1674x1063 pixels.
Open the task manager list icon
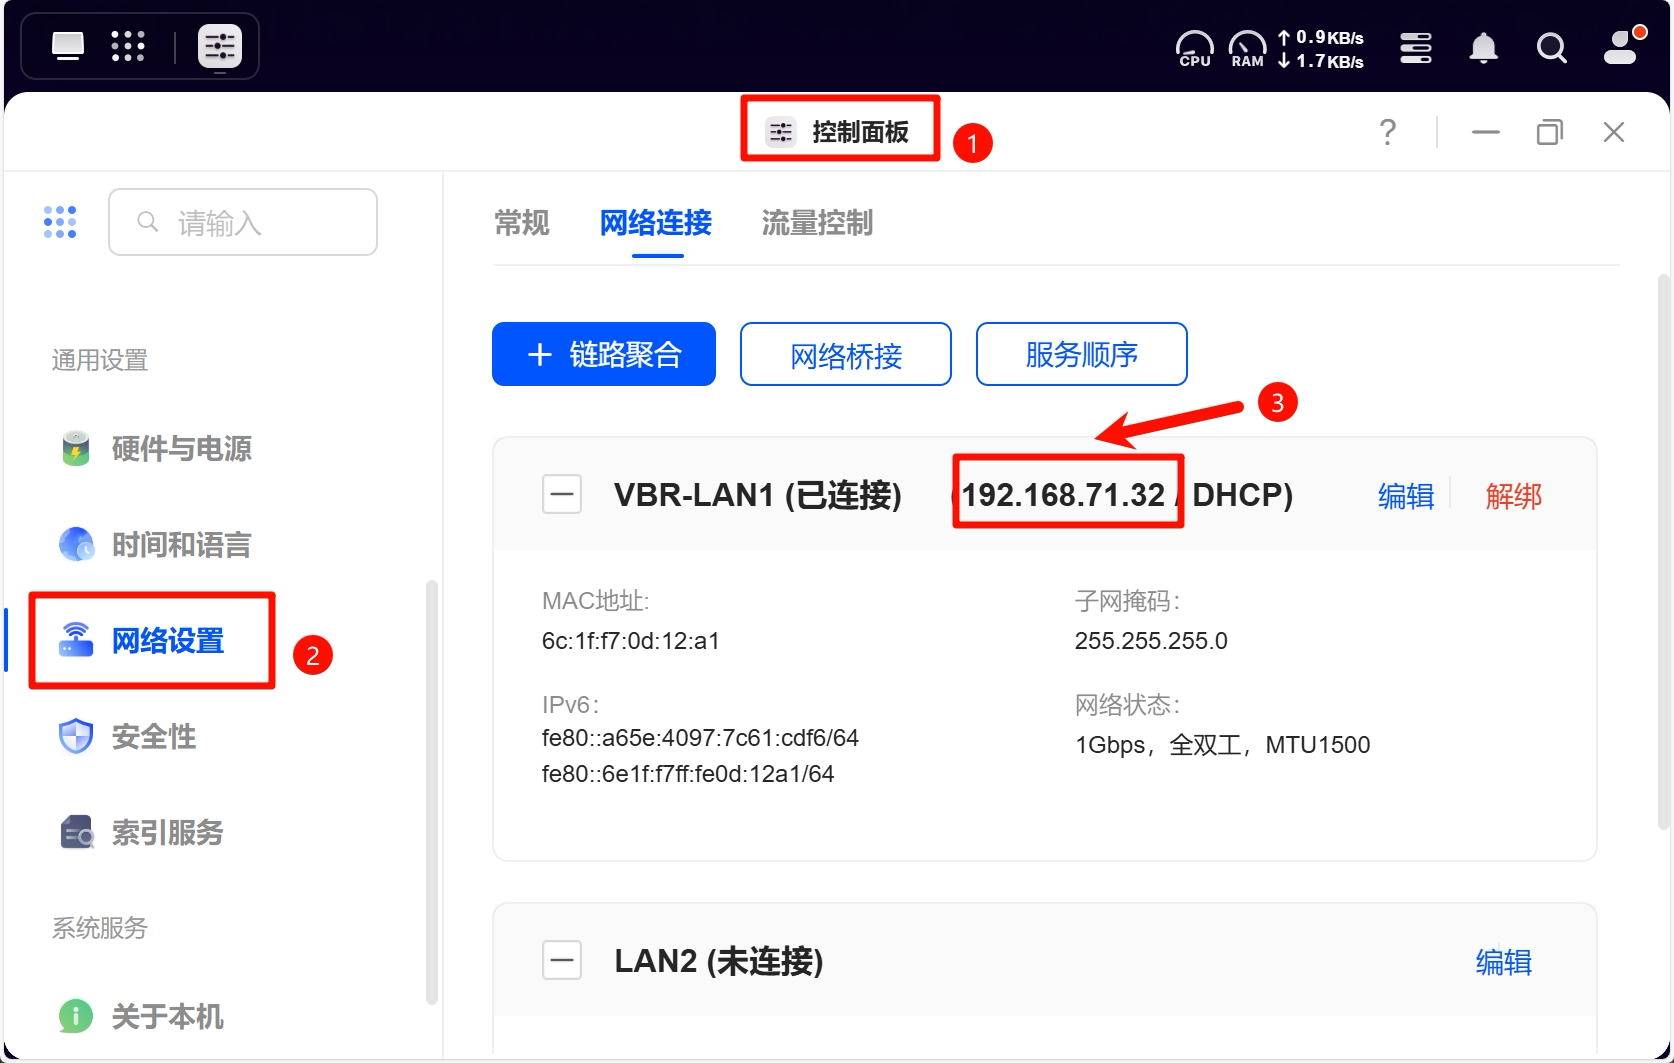click(x=1416, y=47)
